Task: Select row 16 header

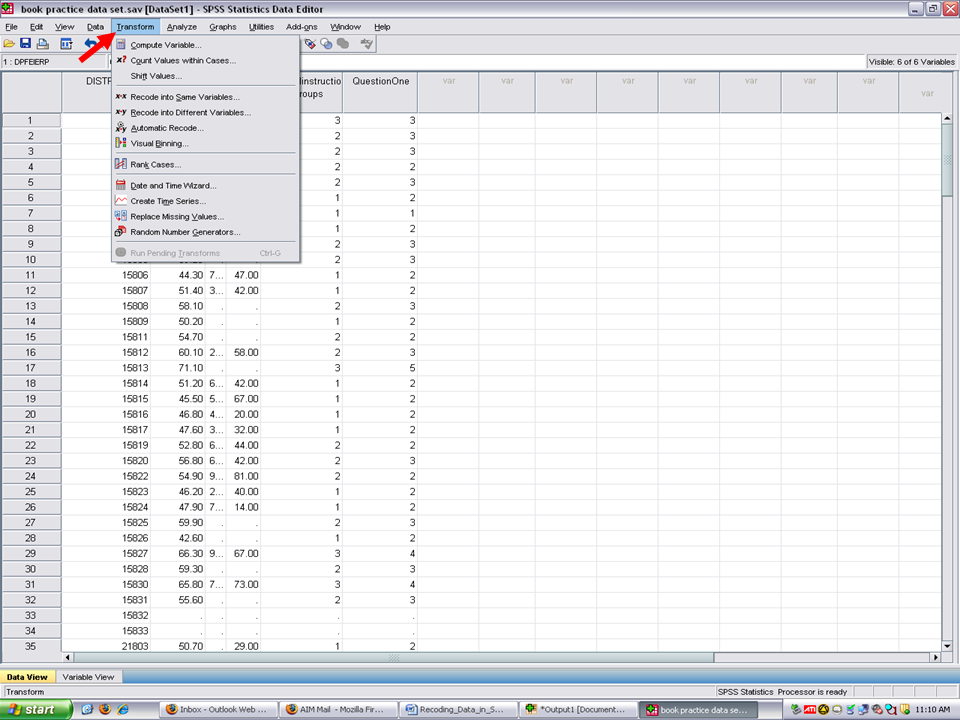Action: click(31, 353)
